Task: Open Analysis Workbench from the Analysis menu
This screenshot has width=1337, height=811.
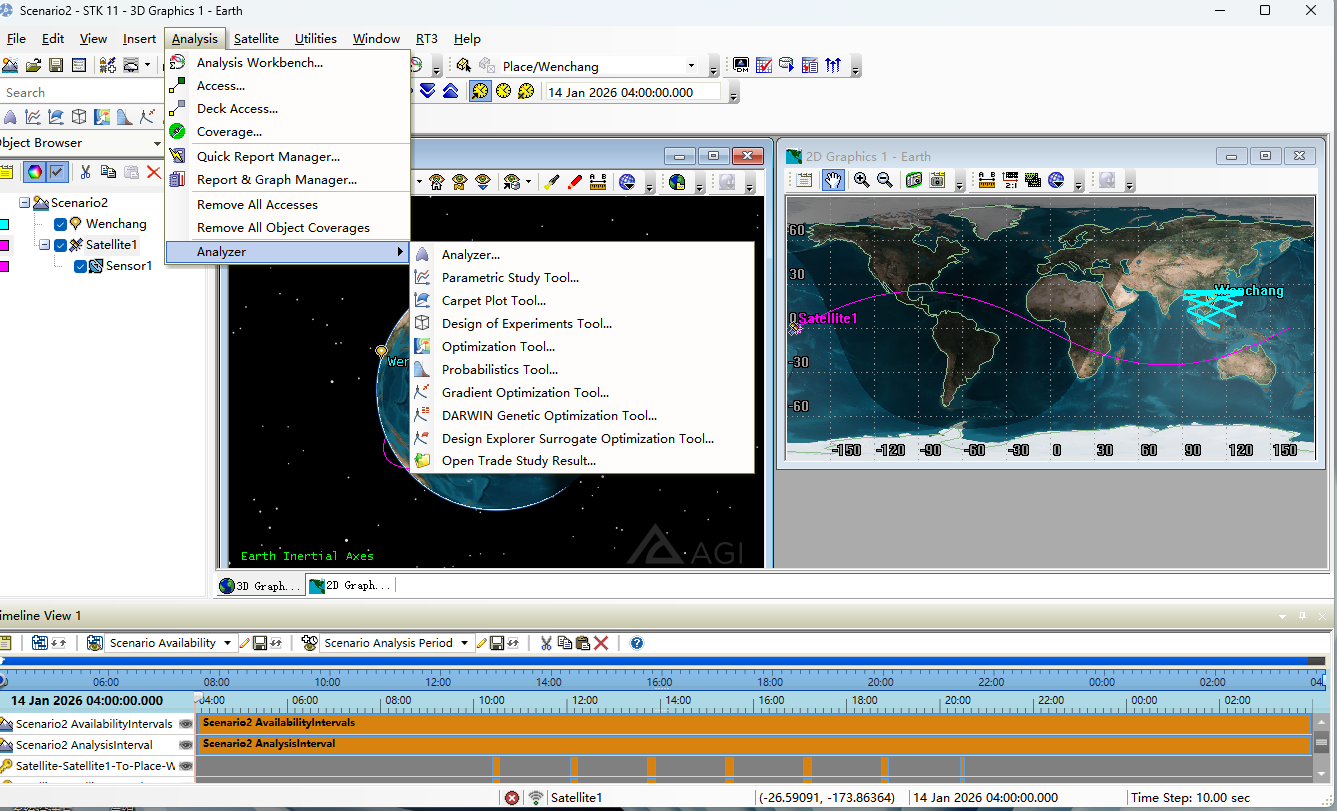Action: pyautogui.click(x=288, y=62)
